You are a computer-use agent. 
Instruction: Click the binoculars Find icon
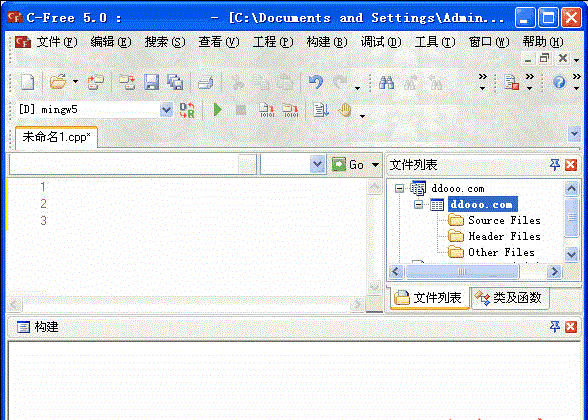coord(386,82)
